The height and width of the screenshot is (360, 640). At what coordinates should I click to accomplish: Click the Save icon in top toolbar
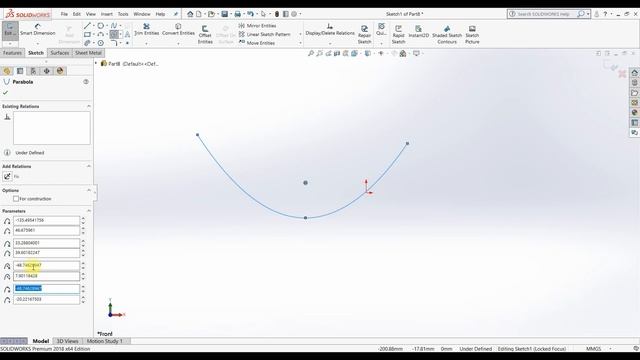[224, 14]
